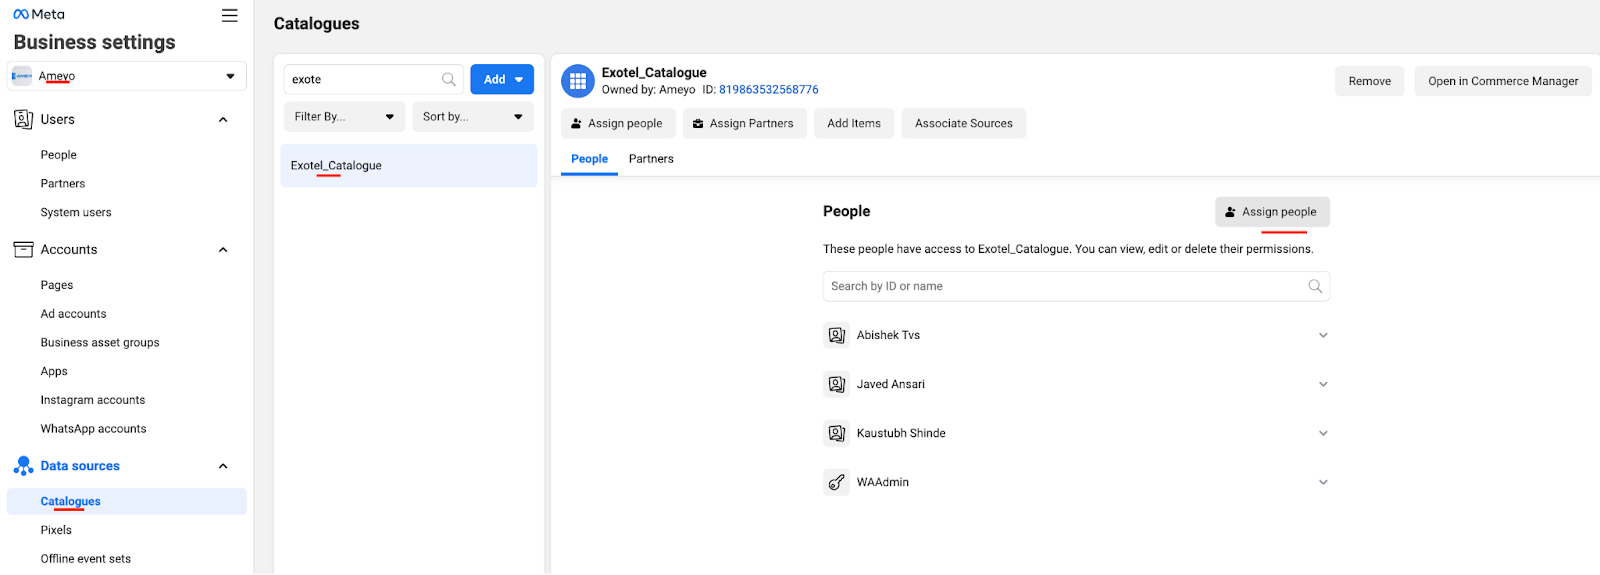Open the Filter By dropdown
Viewport: 1600px width, 575px height.
(344, 117)
